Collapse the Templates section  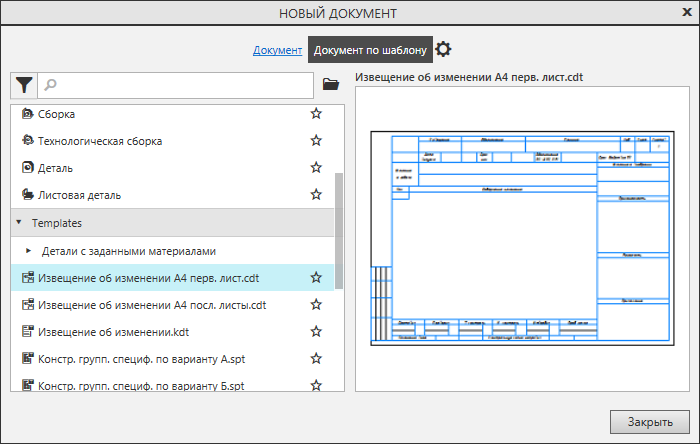[19, 223]
